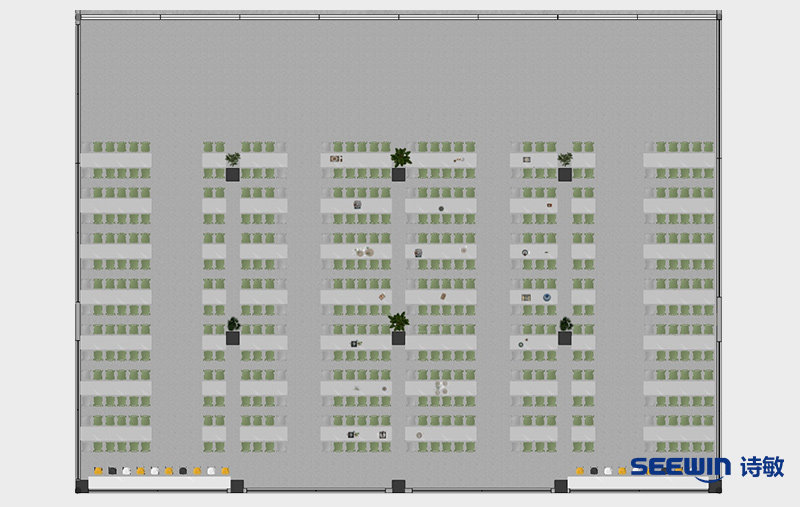Select the door panel on the left wall
Screen dimensions: 800x507
(79, 320)
